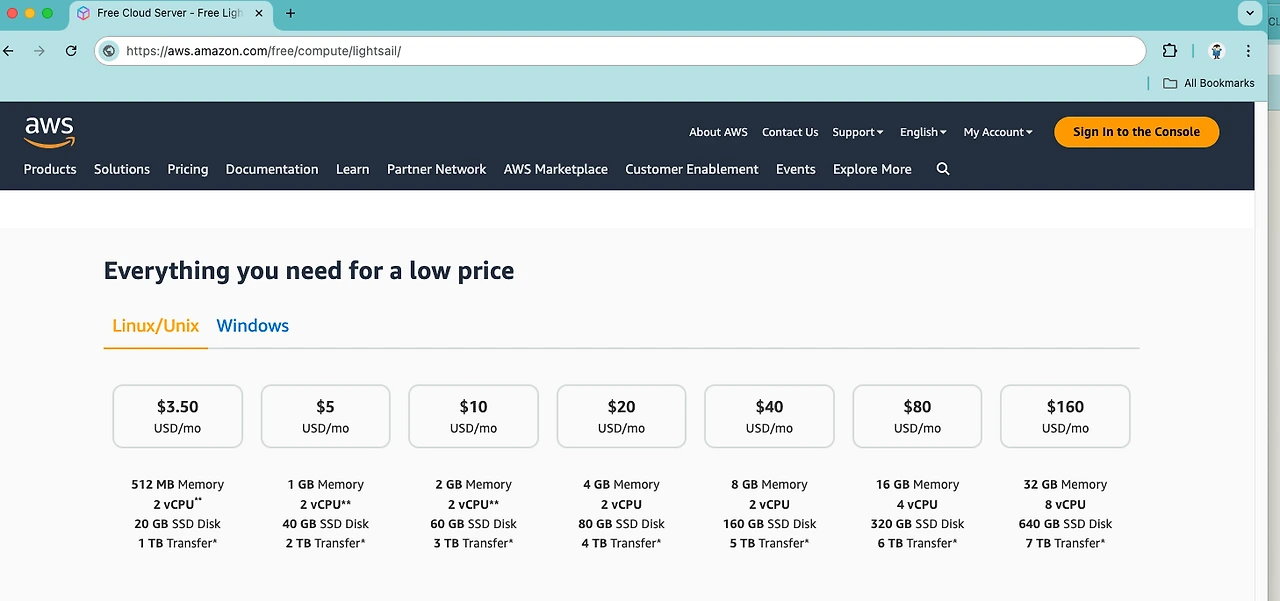
Task: Follow the About AWS link
Action: tap(718, 132)
